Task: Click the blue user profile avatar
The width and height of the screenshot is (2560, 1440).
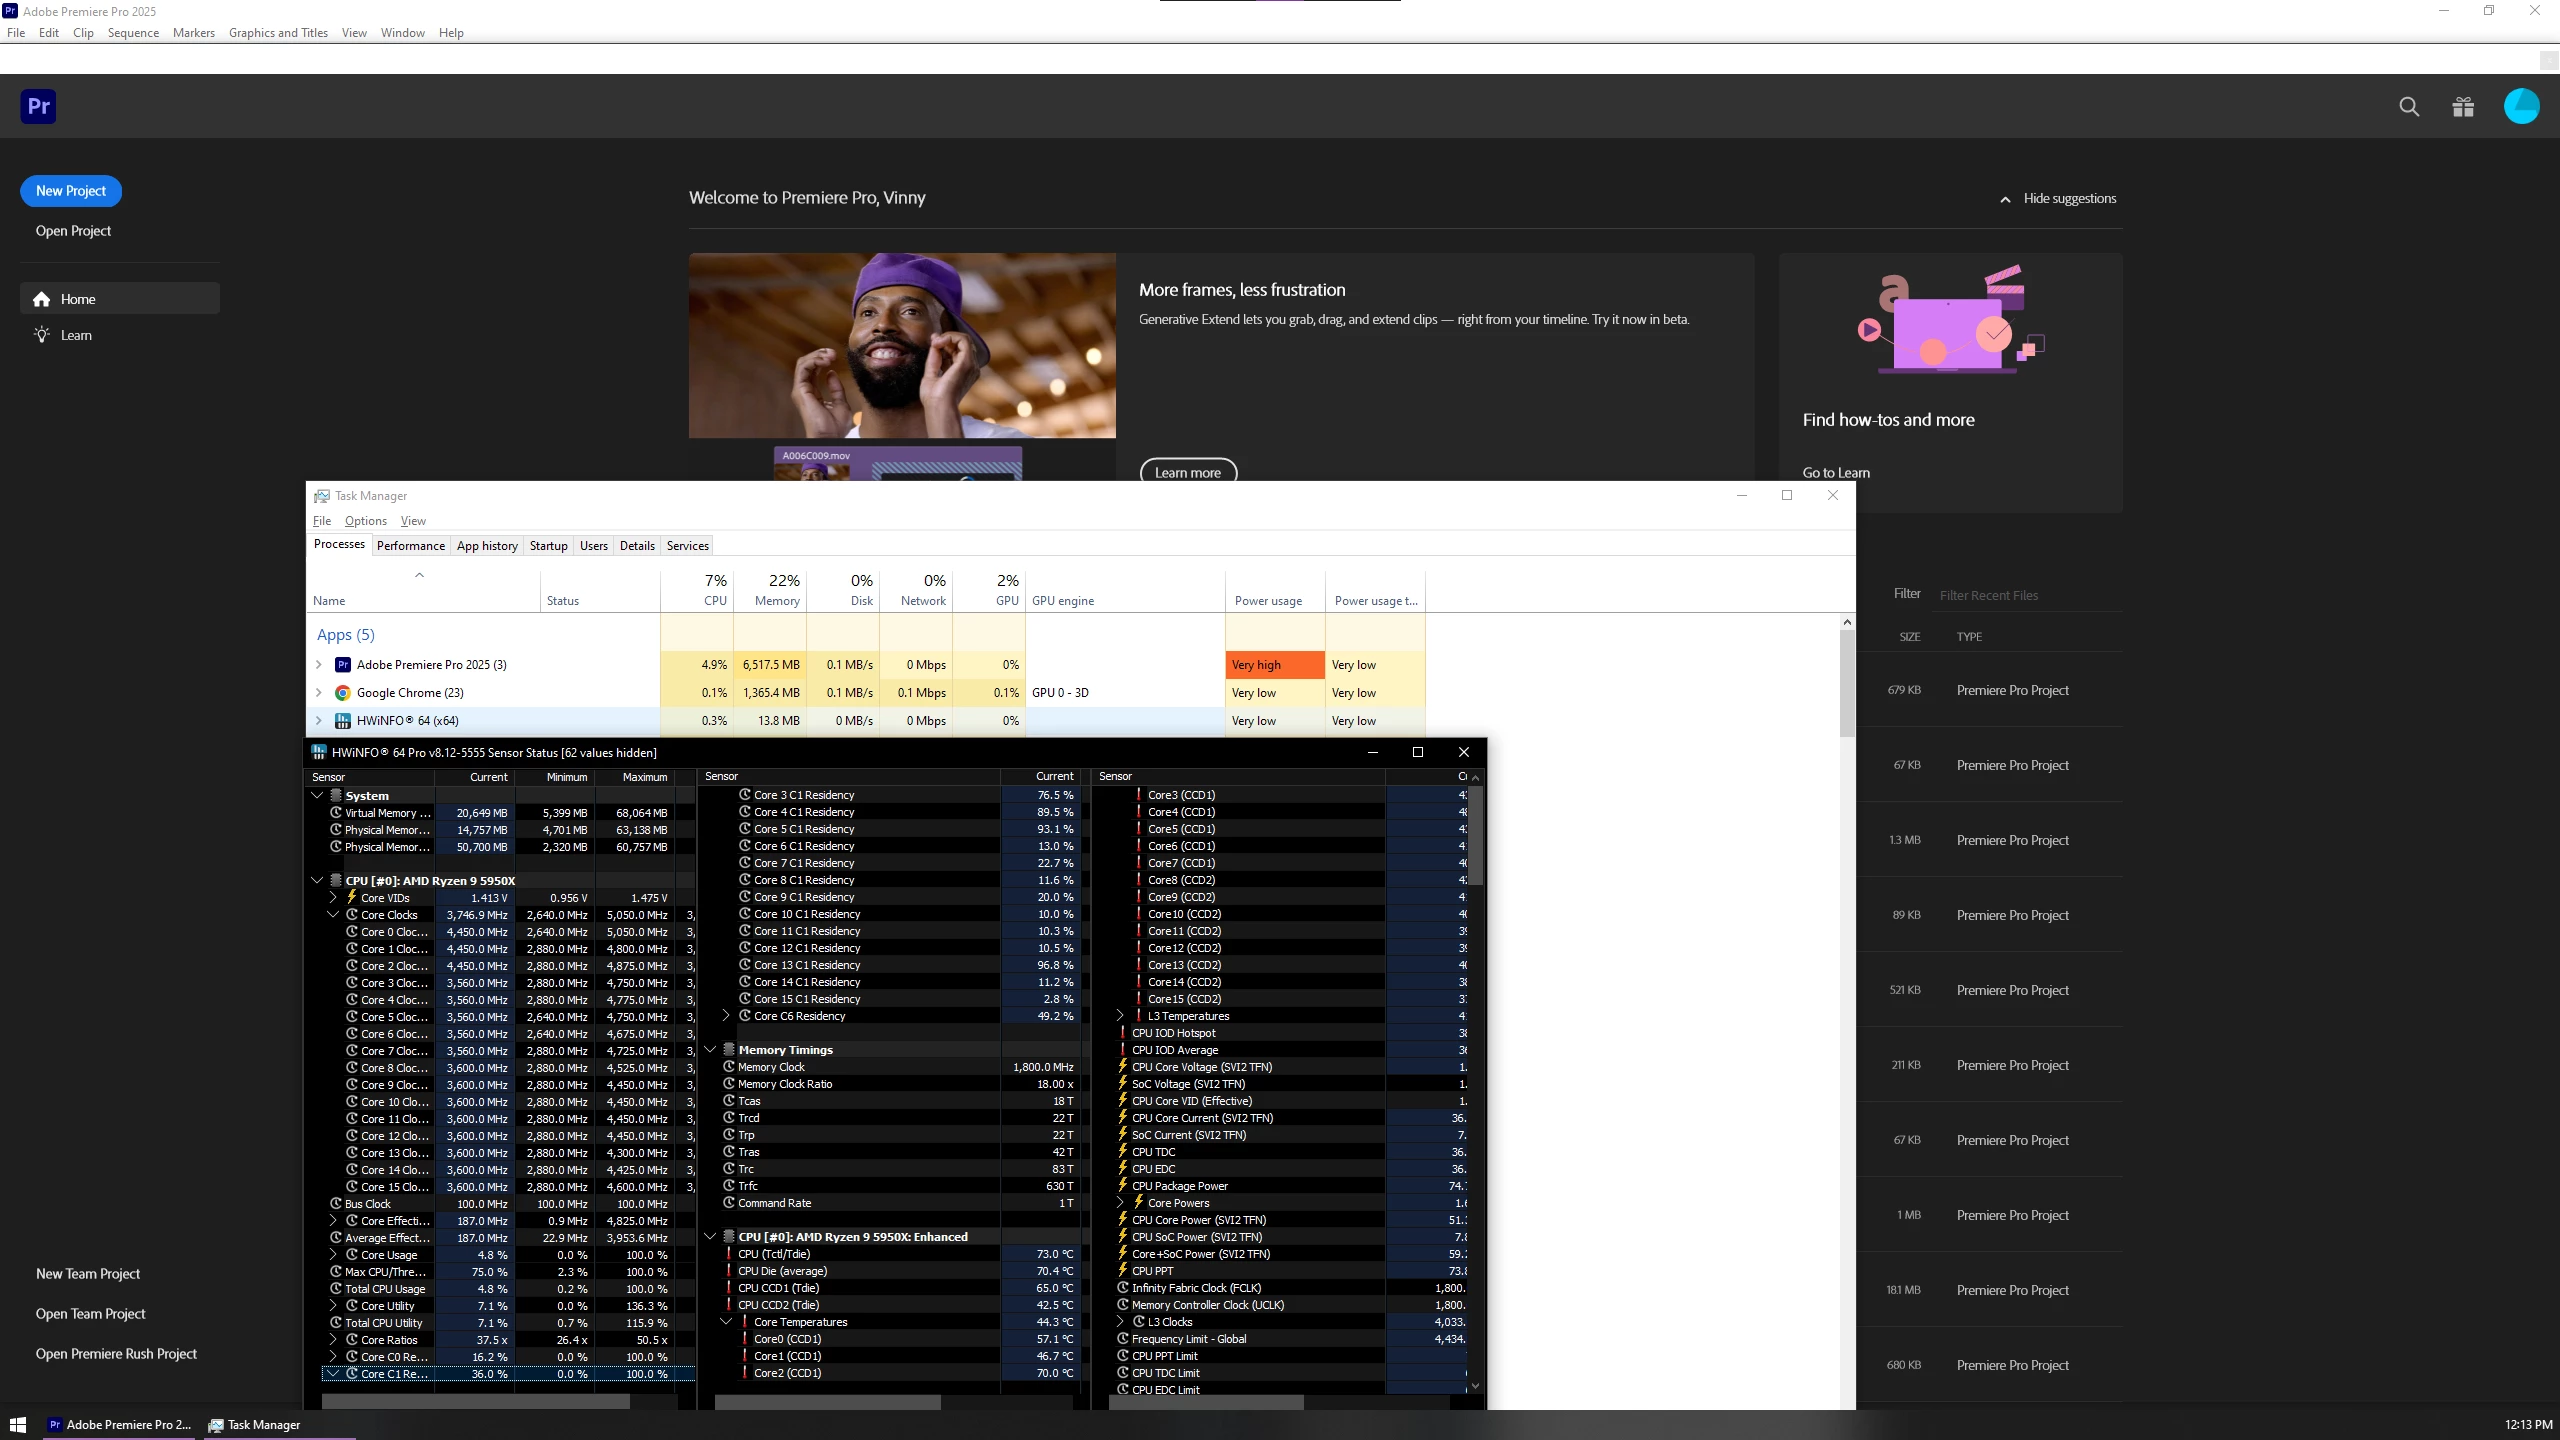Action: click(2521, 106)
